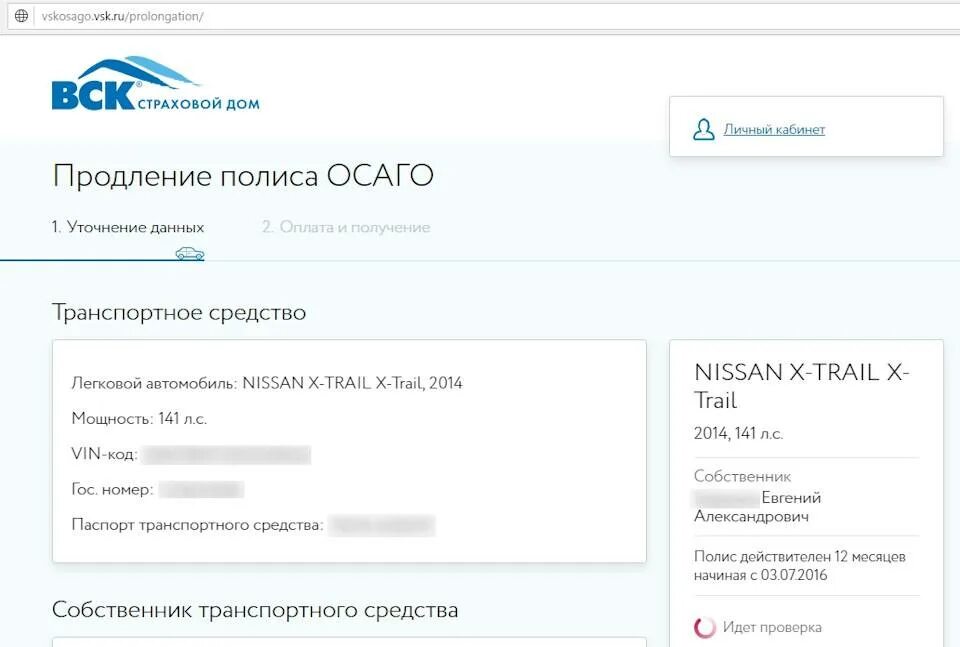
Task: Click the Продление полиса ОСАГО heading
Action: point(243,176)
